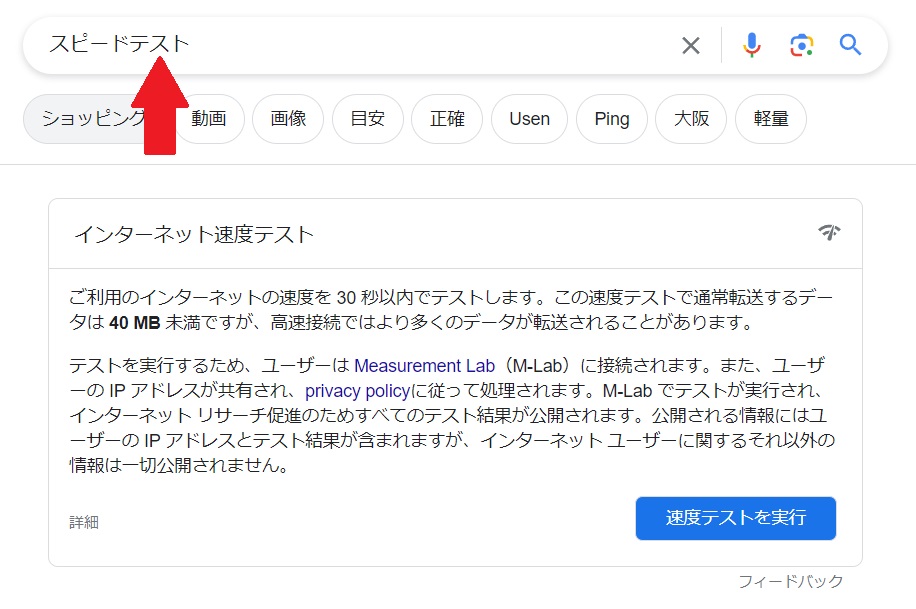
Task: Select the 軽量 suggestion chip
Action: tap(771, 119)
